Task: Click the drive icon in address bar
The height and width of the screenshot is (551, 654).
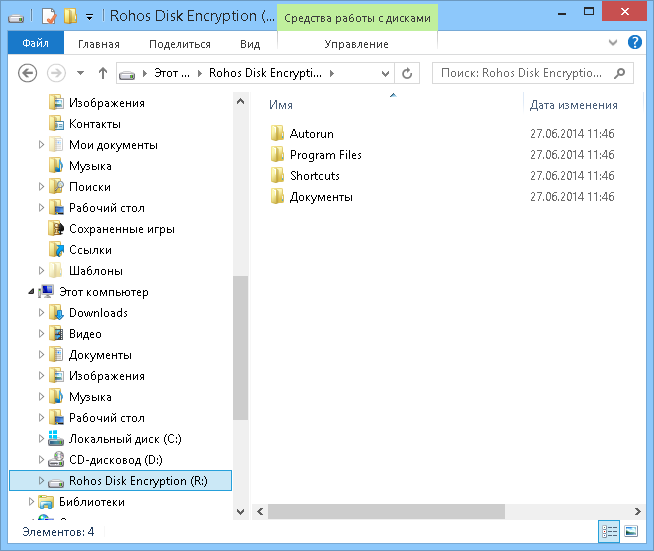Action: point(127,74)
